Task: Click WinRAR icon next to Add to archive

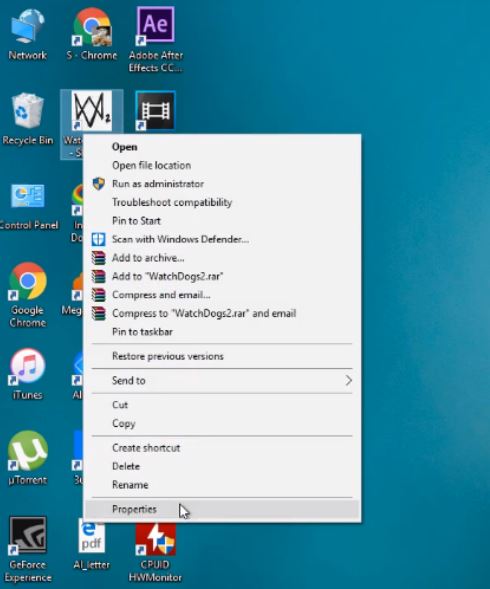Action: pyautogui.click(x=98, y=258)
